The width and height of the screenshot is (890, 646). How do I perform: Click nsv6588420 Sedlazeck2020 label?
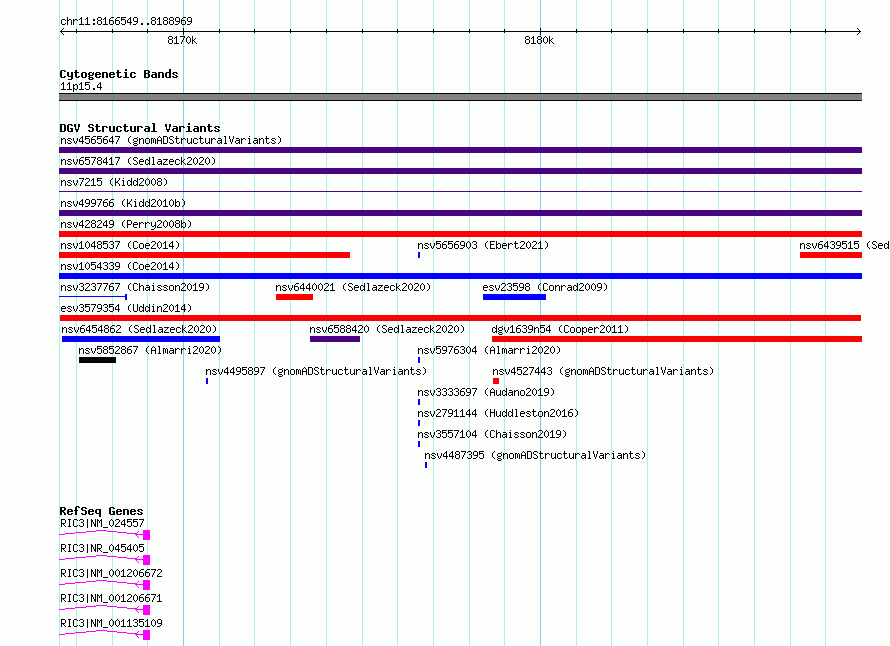point(387,329)
